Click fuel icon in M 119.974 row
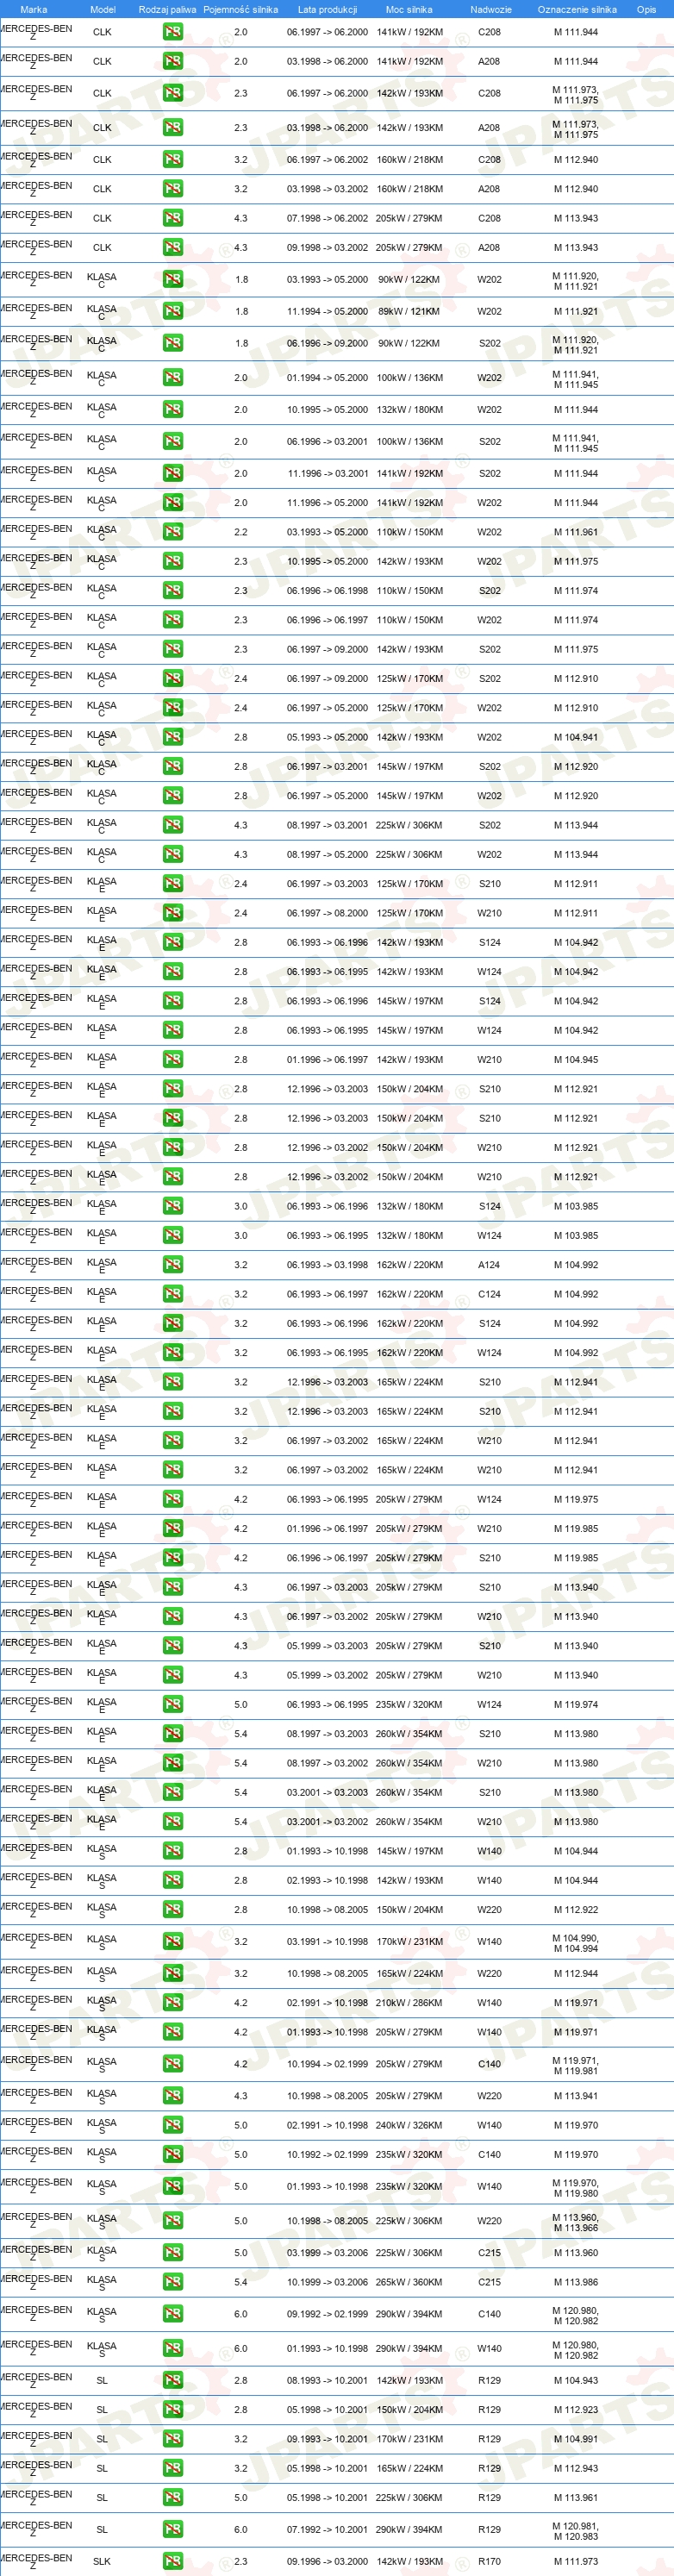The height and width of the screenshot is (2576, 674). (x=173, y=1704)
